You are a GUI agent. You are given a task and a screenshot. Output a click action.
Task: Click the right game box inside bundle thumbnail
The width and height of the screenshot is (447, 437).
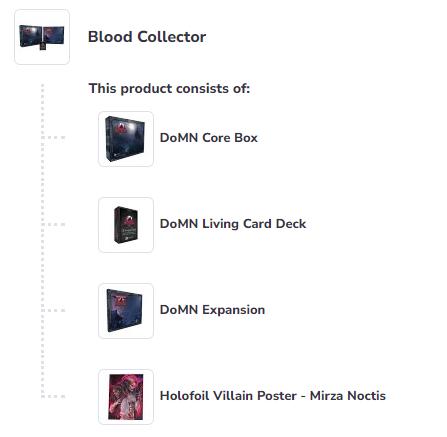(x=53, y=35)
